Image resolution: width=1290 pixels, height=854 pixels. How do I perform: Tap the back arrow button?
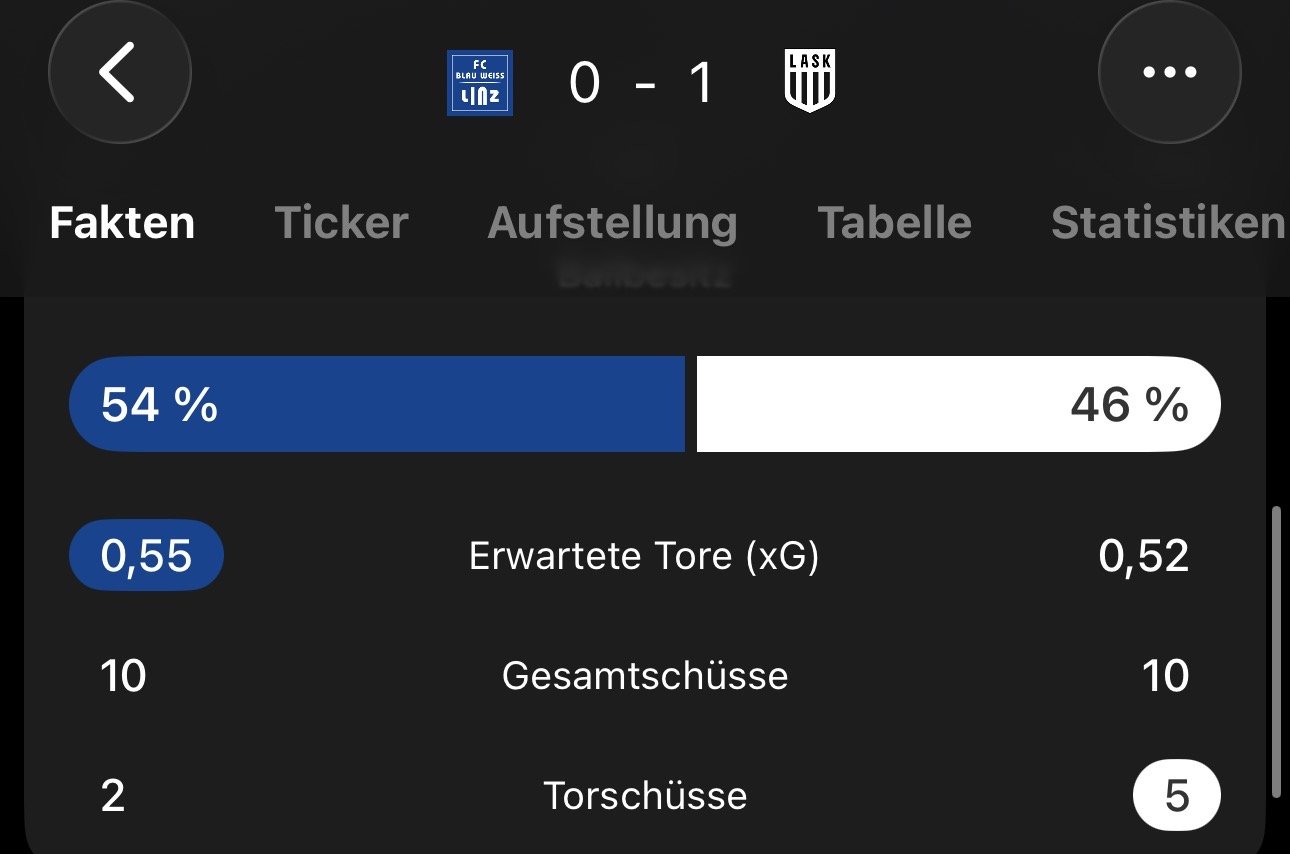pyautogui.click(x=119, y=74)
